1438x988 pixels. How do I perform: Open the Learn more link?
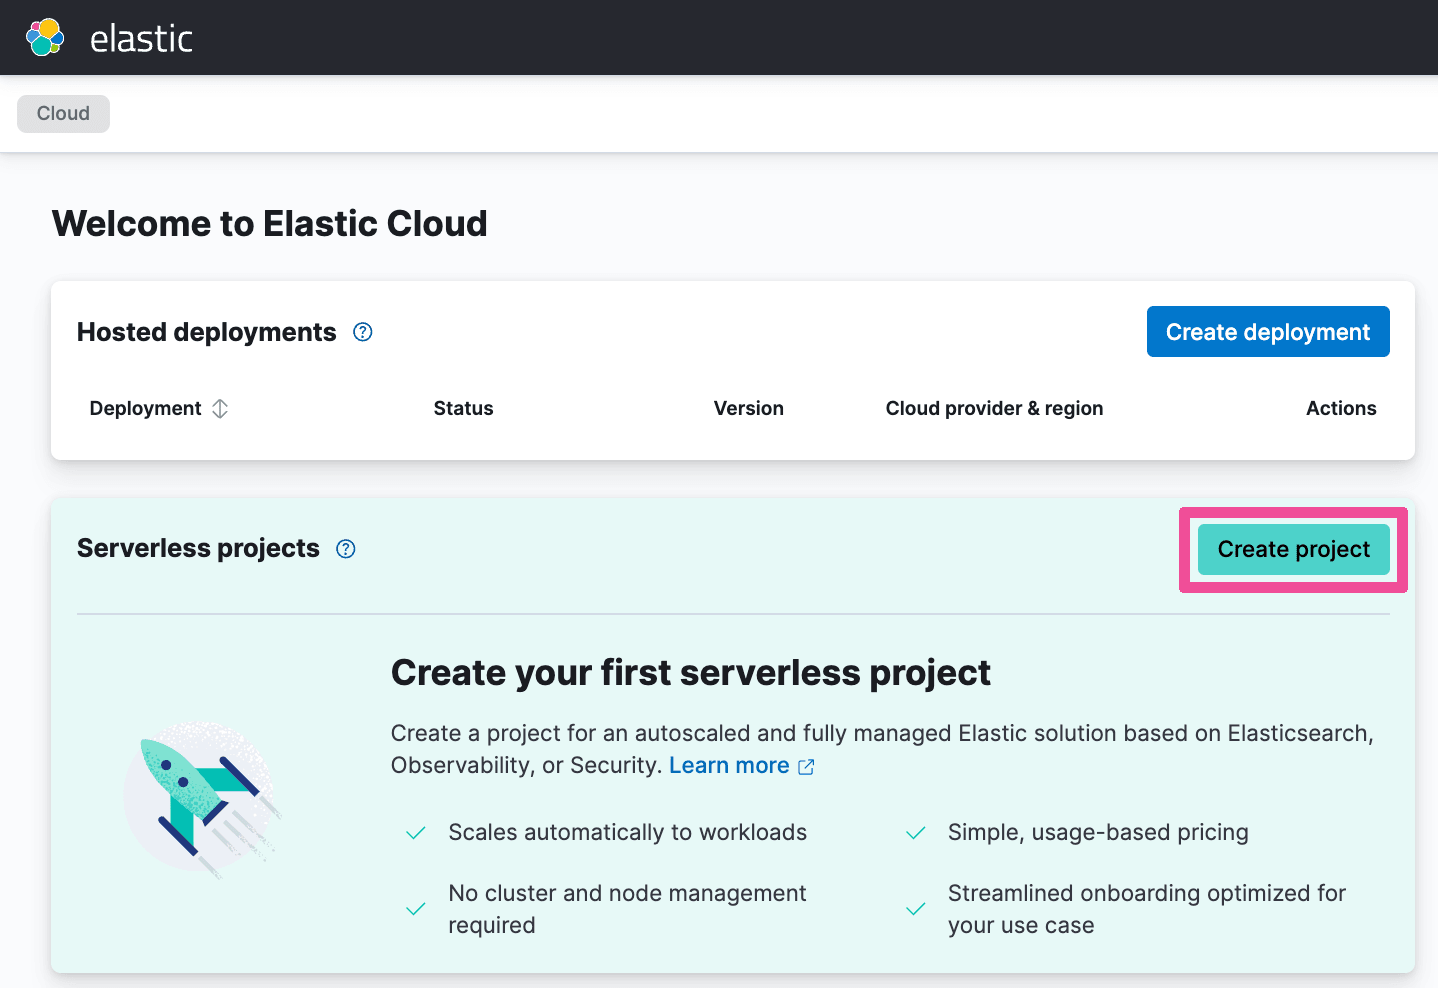coord(730,765)
